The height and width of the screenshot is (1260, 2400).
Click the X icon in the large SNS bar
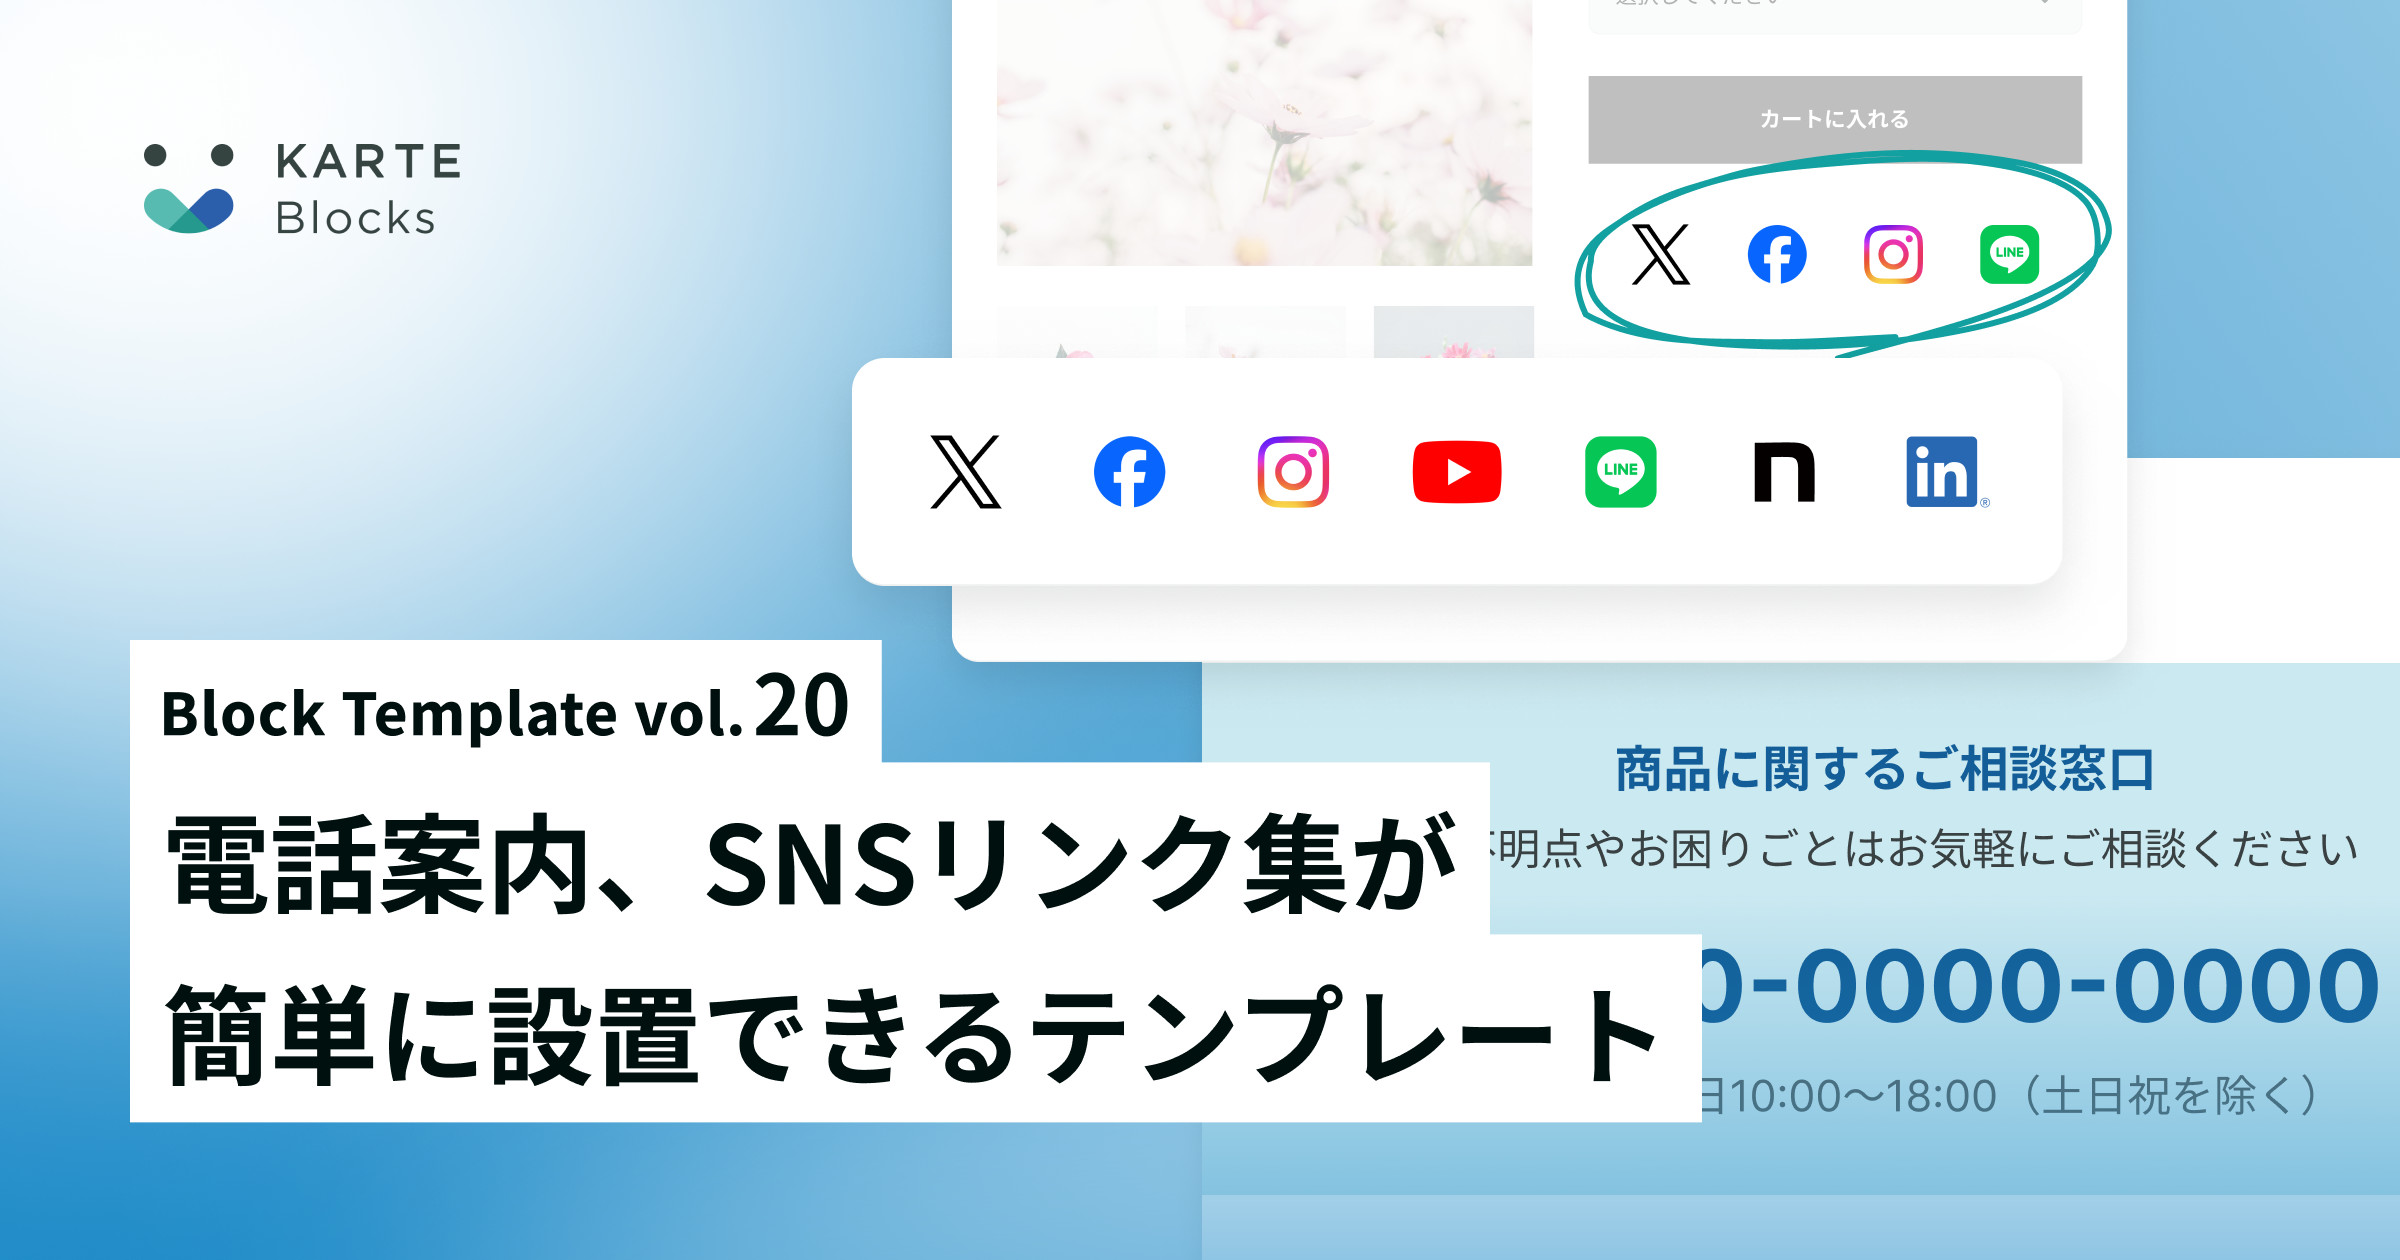coord(965,472)
